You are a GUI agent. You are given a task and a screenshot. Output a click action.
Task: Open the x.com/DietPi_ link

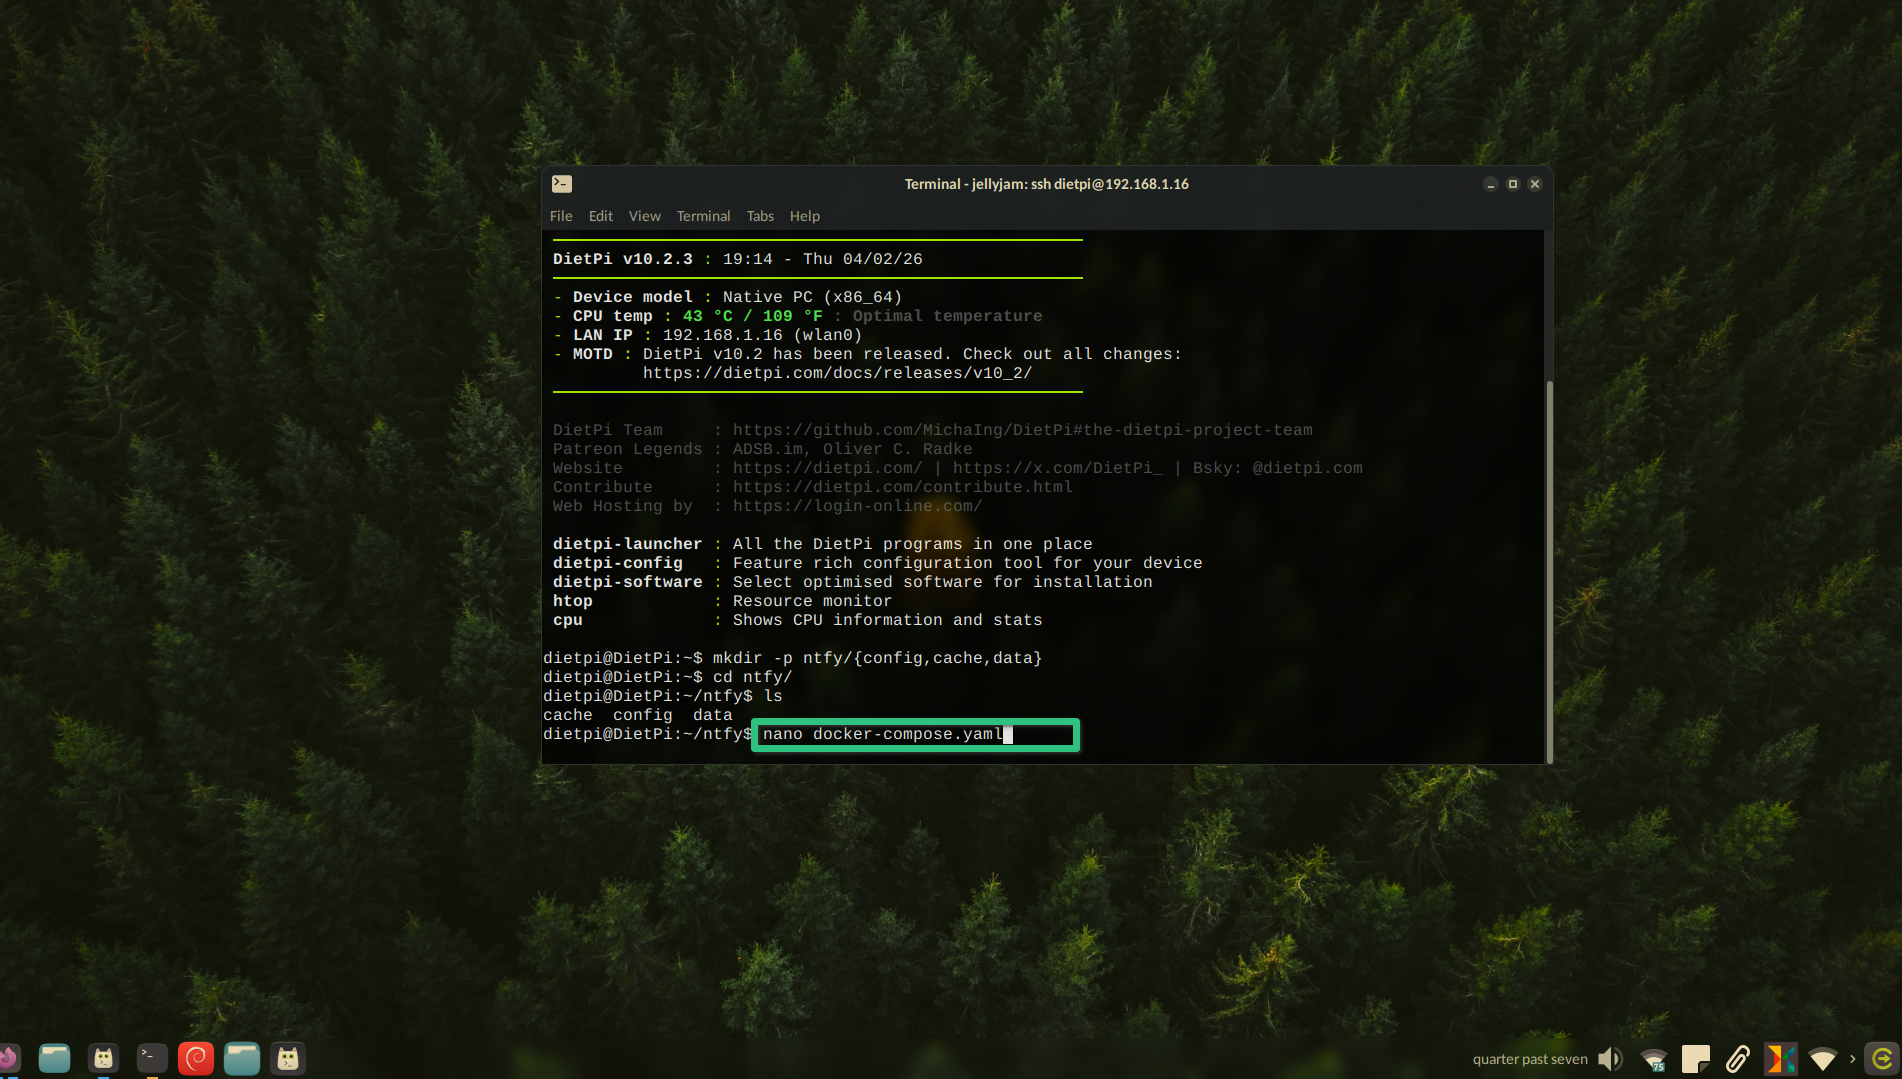(1057, 468)
